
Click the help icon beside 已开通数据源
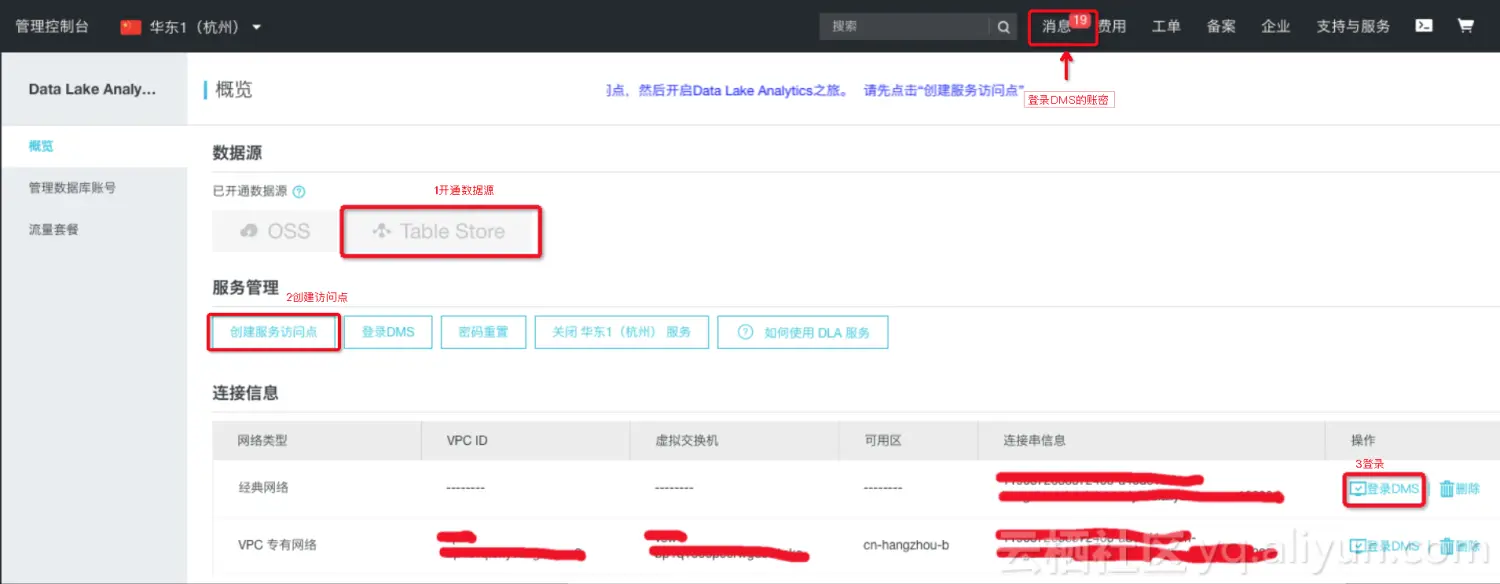[x=298, y=192]
